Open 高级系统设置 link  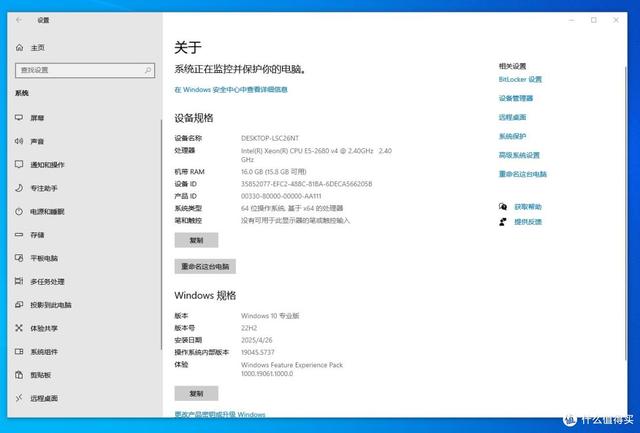click(519, 155)
